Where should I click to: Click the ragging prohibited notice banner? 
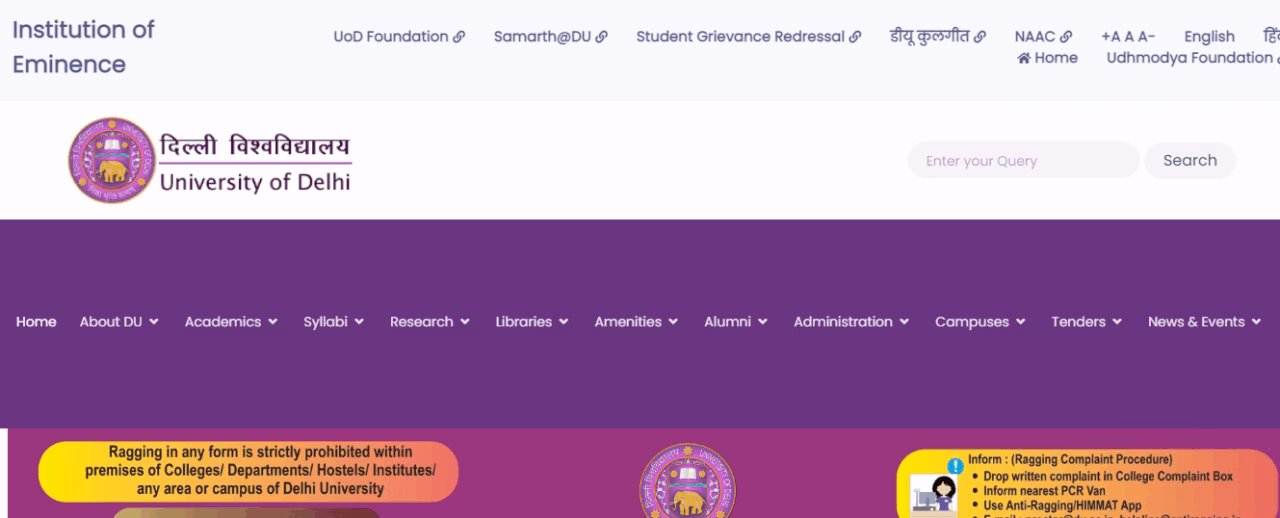[x=248, y=471]
